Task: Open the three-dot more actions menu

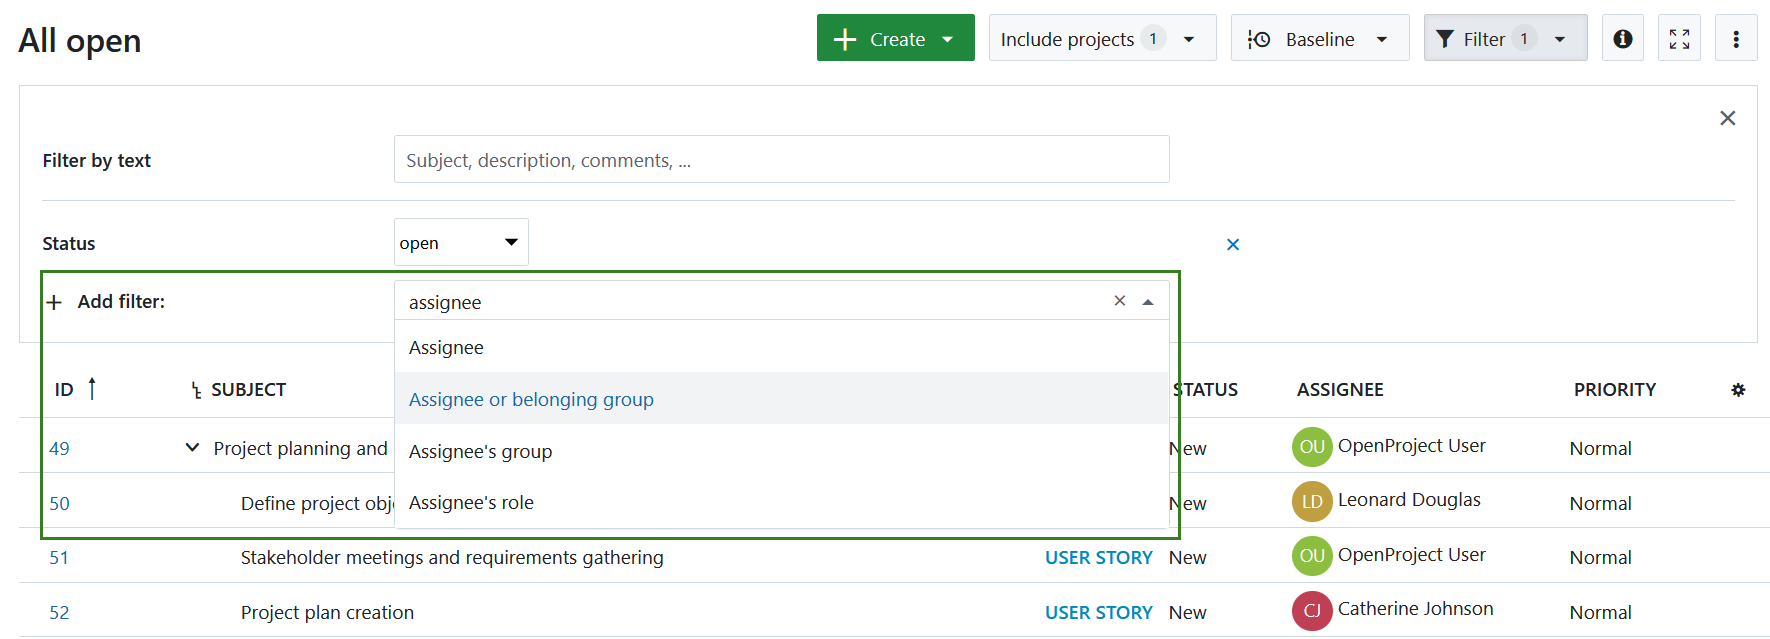Action: (x=1735, y=38)
